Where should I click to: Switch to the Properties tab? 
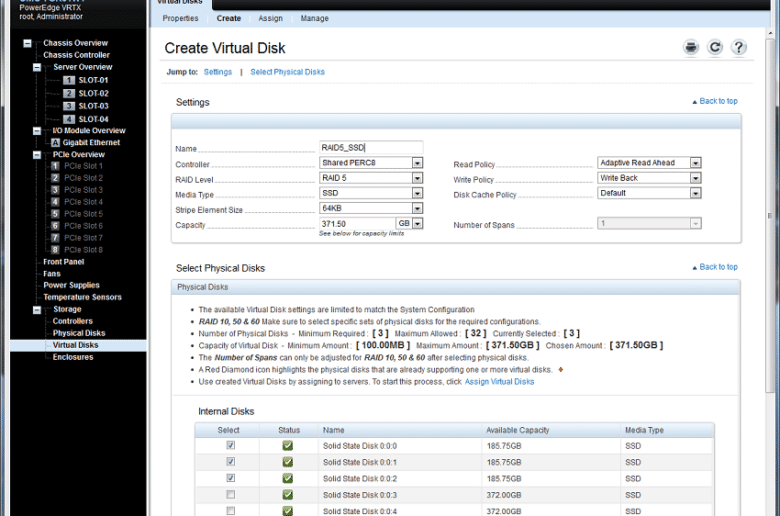(180, 18)
